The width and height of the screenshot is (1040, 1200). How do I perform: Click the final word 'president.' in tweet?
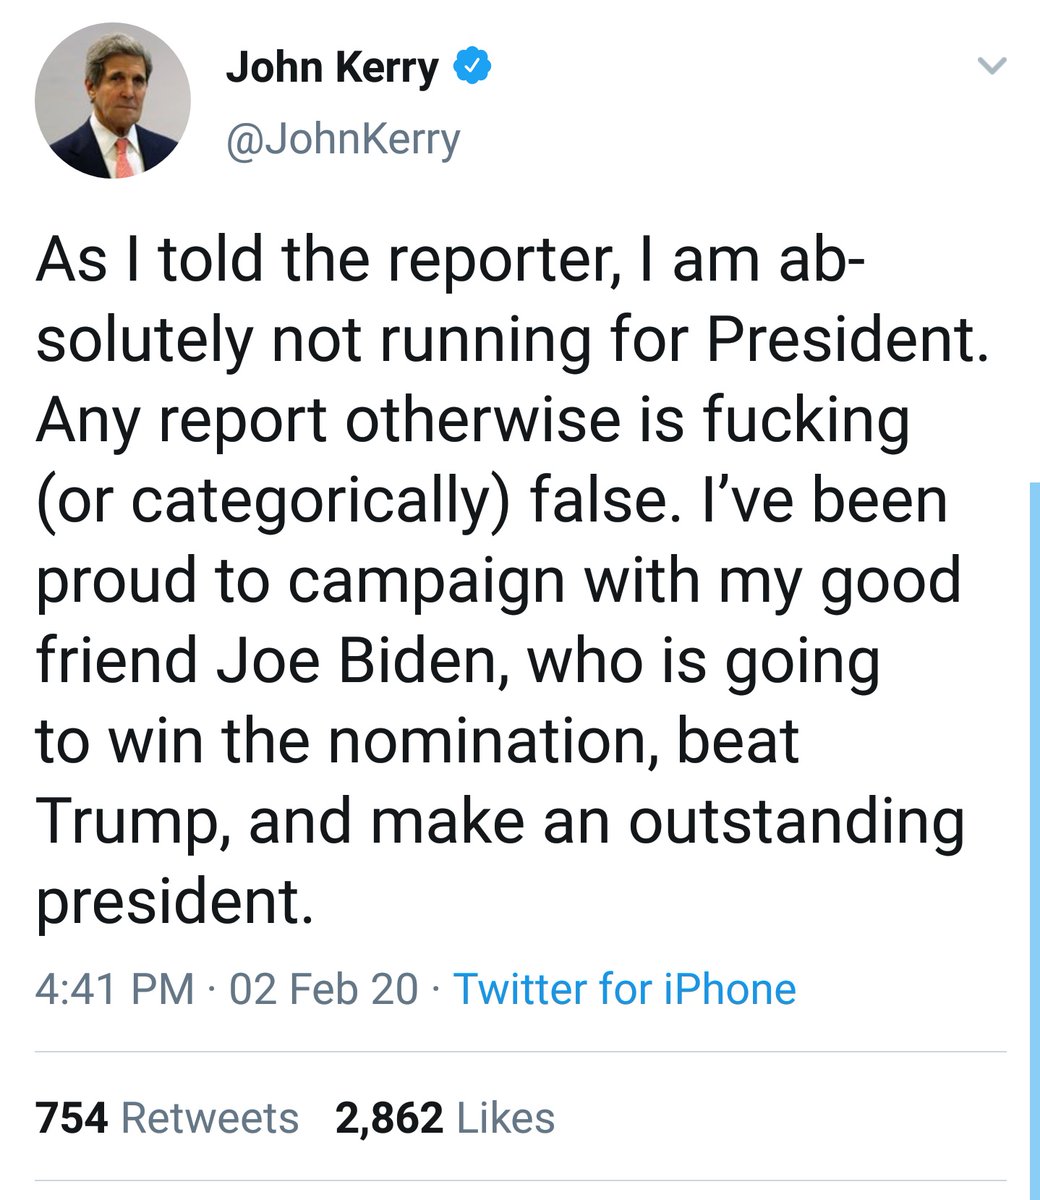168,901
